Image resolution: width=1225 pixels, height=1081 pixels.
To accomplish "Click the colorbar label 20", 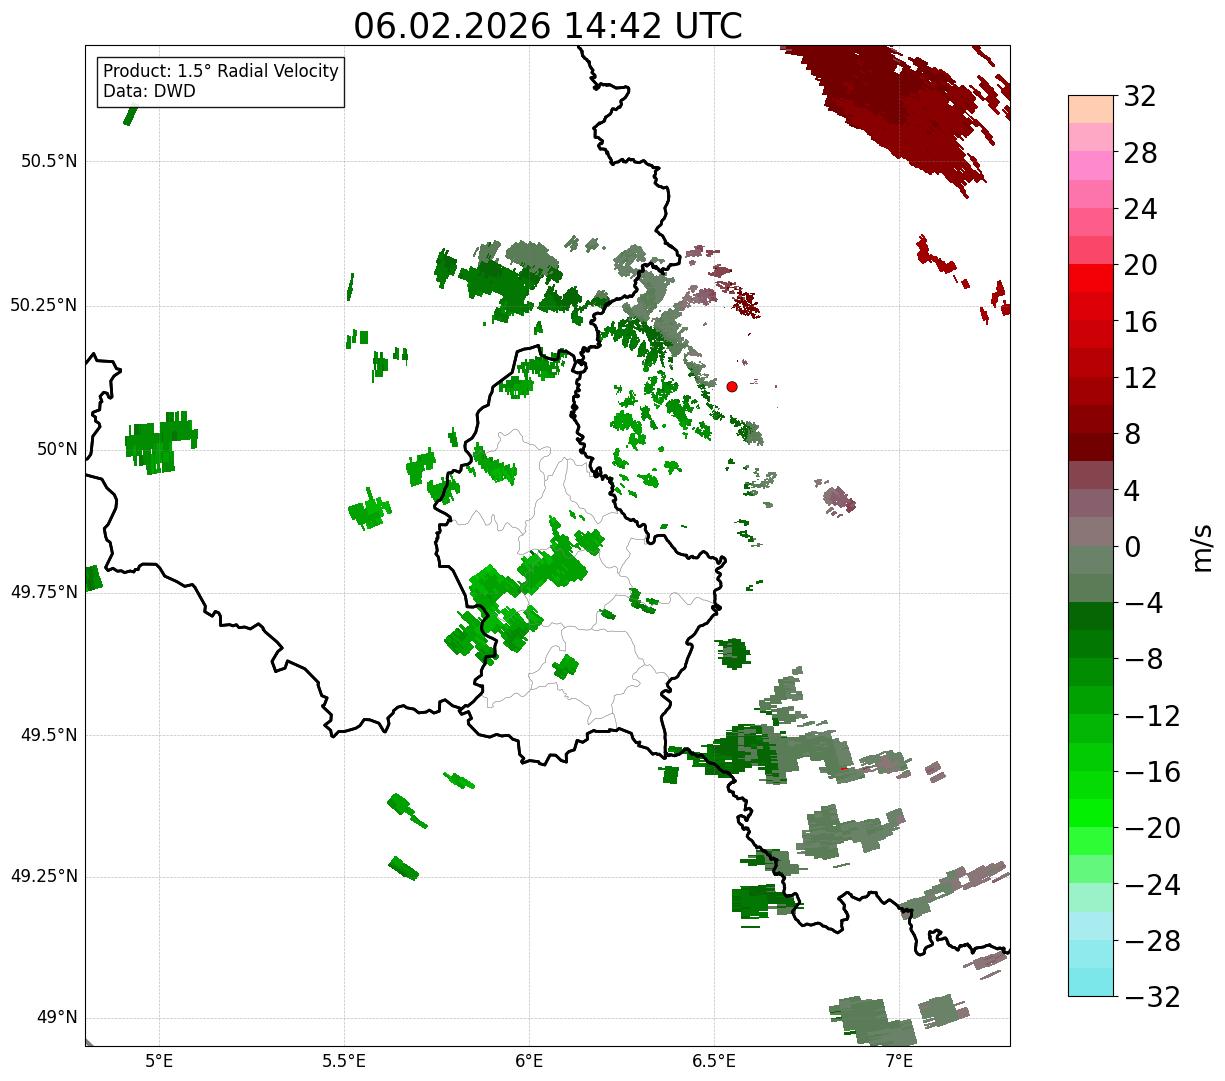I will coord(1140,266).
